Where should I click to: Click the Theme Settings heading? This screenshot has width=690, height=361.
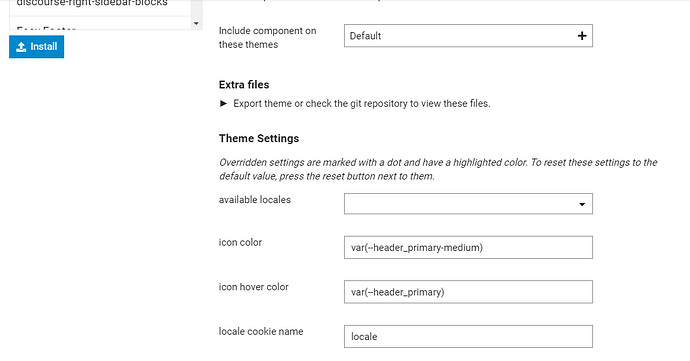pyautogui.click(x=259, y=138)
